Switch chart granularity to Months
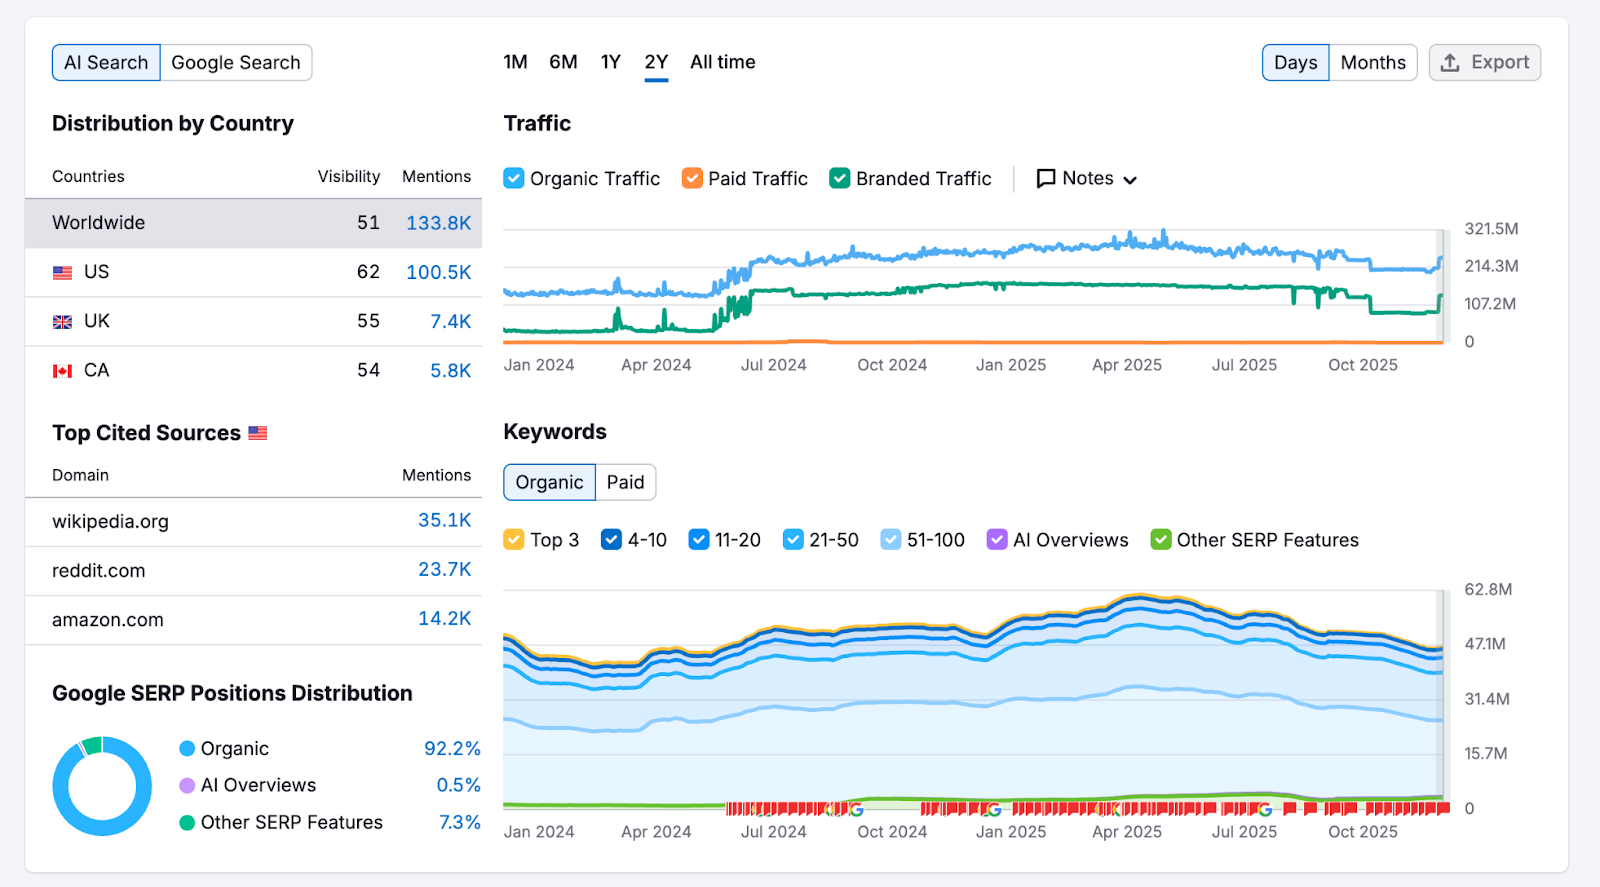Screen dimensions: 1600x887 pyautogui.click(x=1372, y=63)
